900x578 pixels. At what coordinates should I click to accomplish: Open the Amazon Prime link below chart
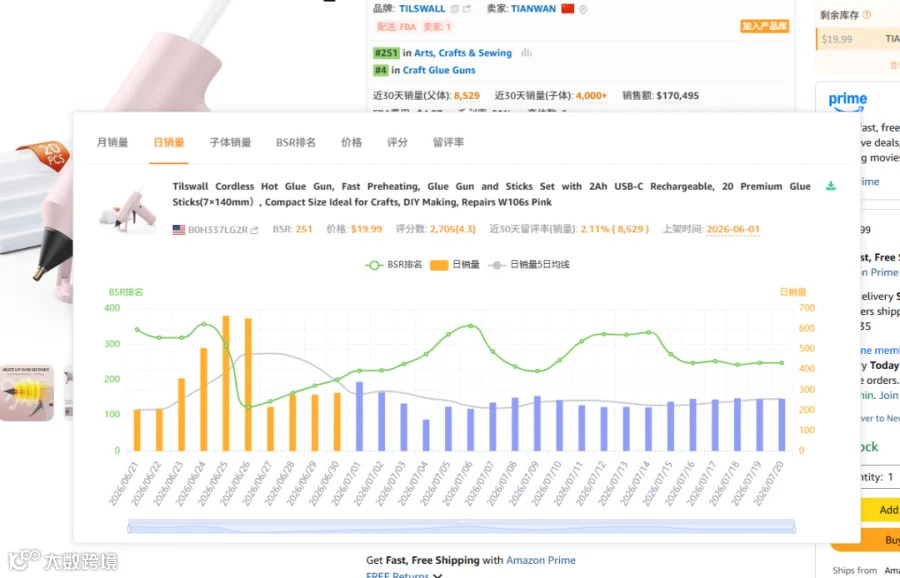(x=541, y=560)
